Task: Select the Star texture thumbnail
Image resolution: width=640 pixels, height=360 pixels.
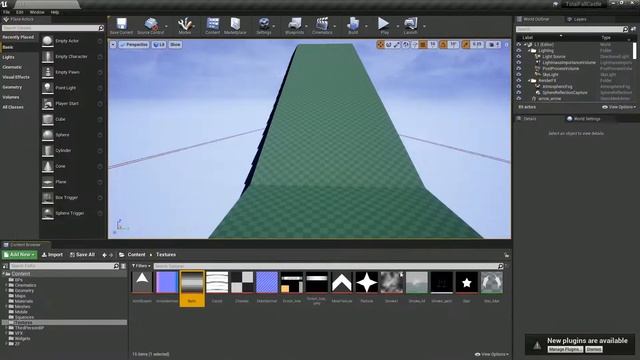Action: (x=467, y=282)
